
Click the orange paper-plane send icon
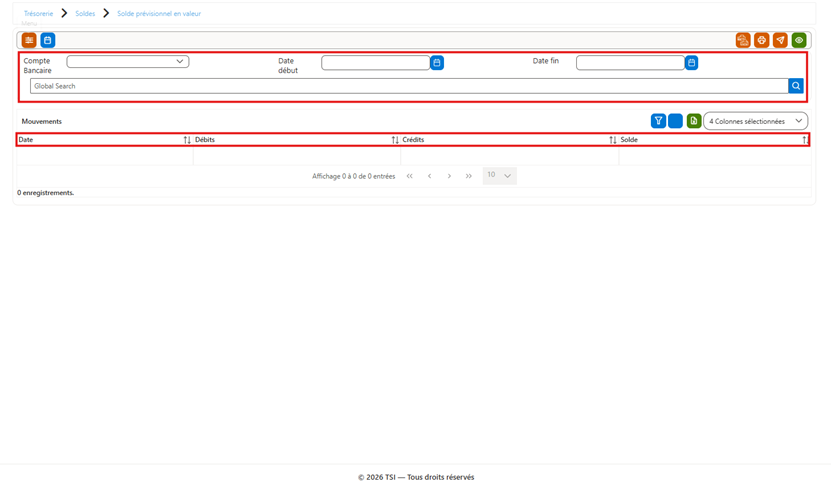coord(780,40)
